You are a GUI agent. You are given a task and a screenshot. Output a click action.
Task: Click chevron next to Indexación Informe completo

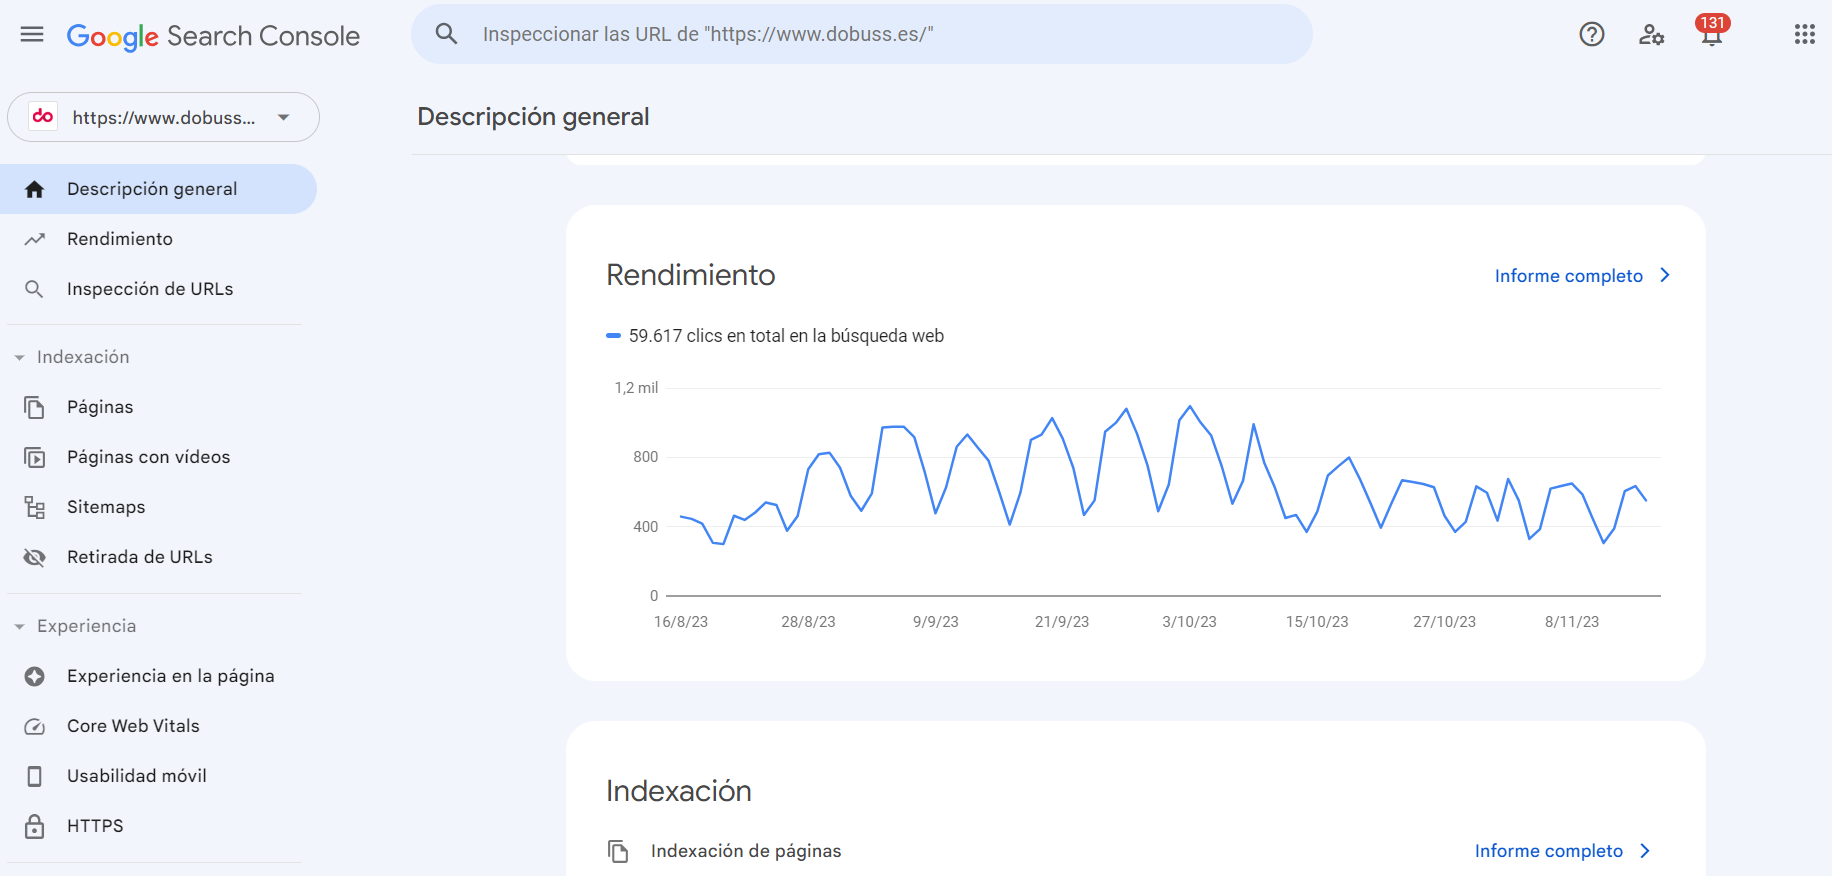pyautogui.click(x=1645, y=851)
